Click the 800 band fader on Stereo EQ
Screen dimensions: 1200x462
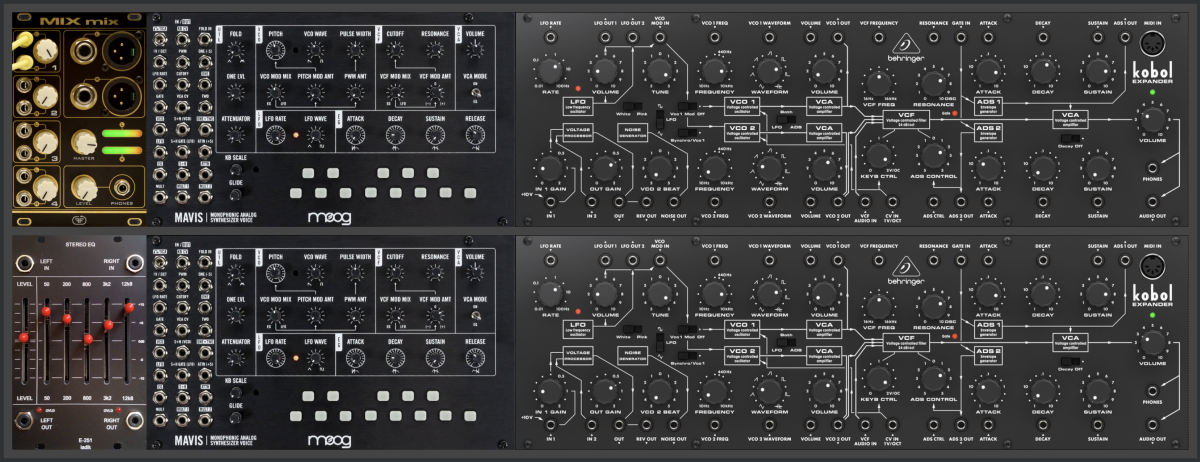tap(88, 340)
